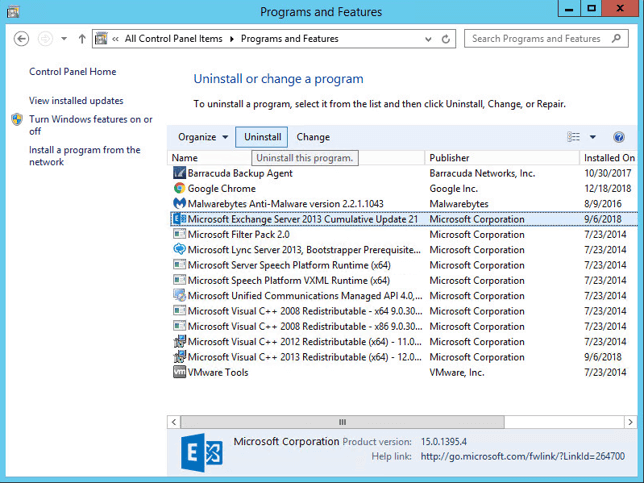
Task: Open the arrow after All Control Panel Items
Action: [x=232, y=39]
